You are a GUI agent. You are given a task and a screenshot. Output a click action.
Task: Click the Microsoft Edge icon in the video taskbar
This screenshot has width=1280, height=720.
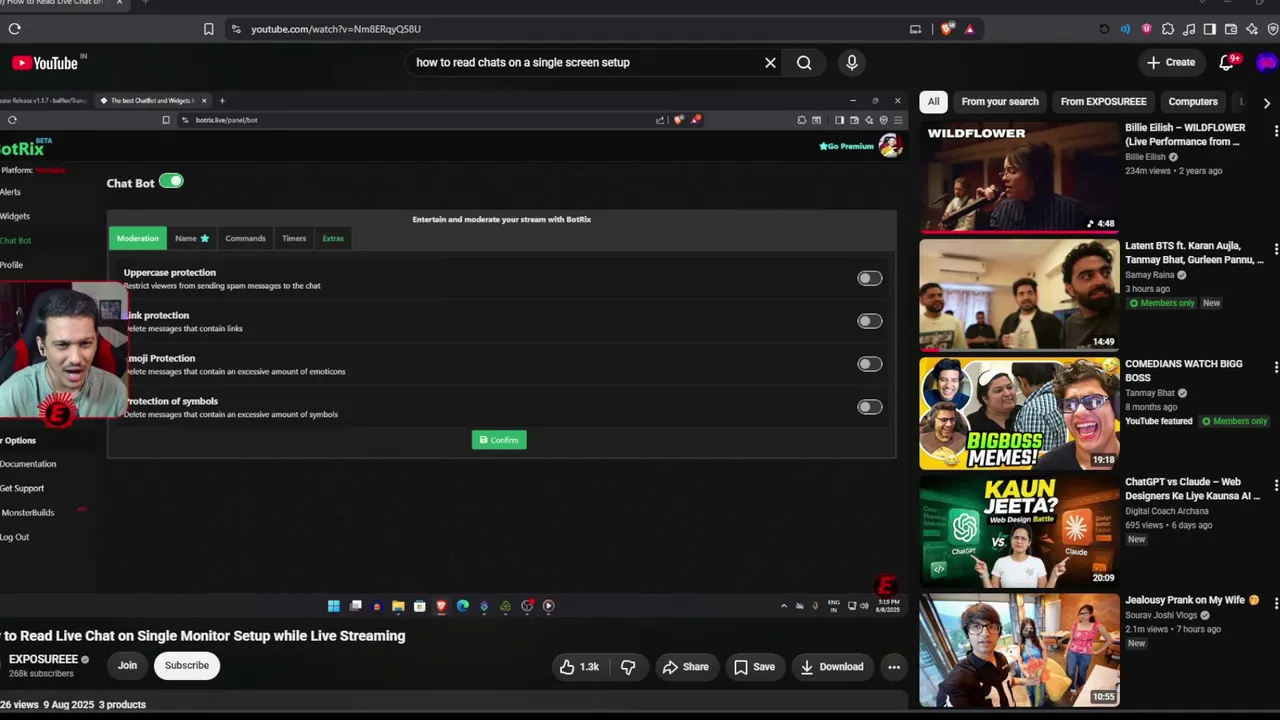click(462, 606)
